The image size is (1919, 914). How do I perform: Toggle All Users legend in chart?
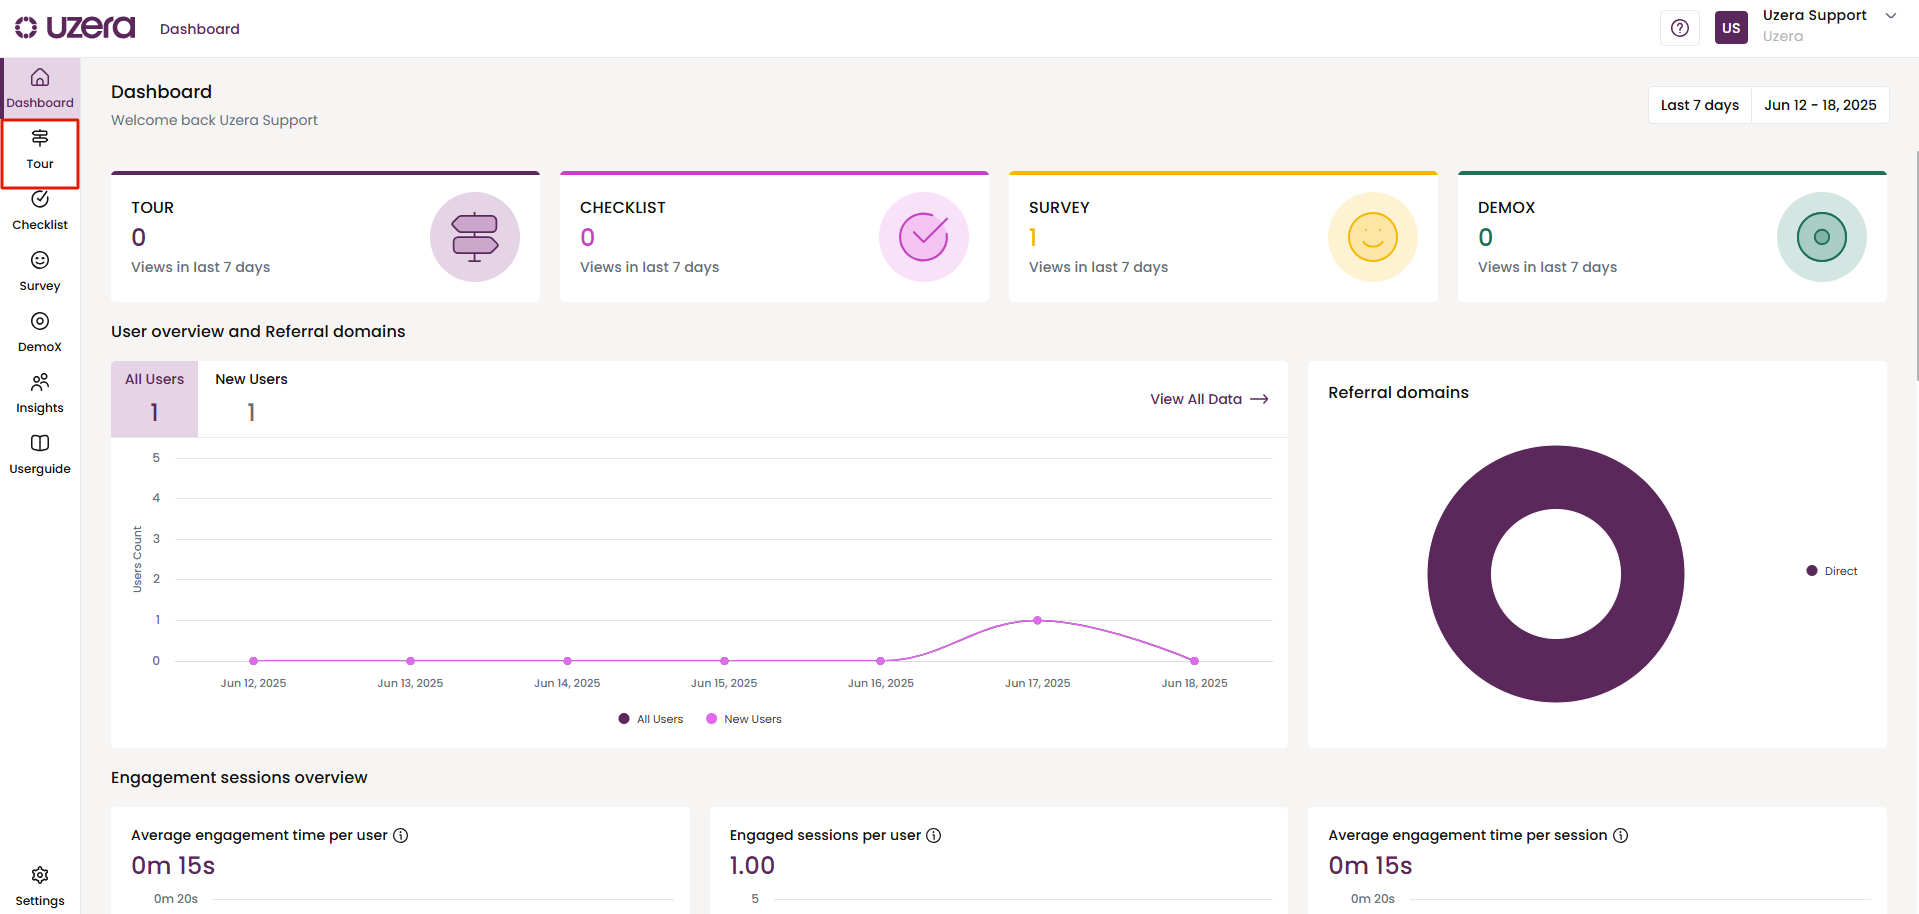point(651,719)
